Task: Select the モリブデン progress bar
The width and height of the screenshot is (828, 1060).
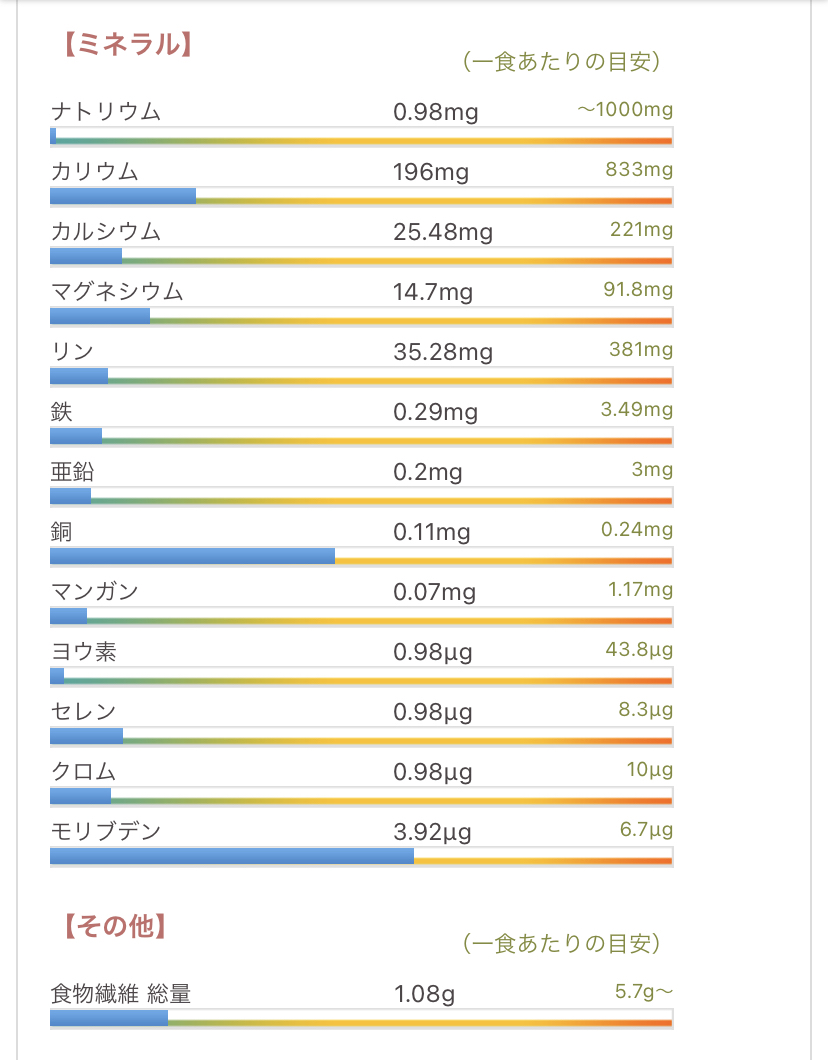Action: point(361,856)
